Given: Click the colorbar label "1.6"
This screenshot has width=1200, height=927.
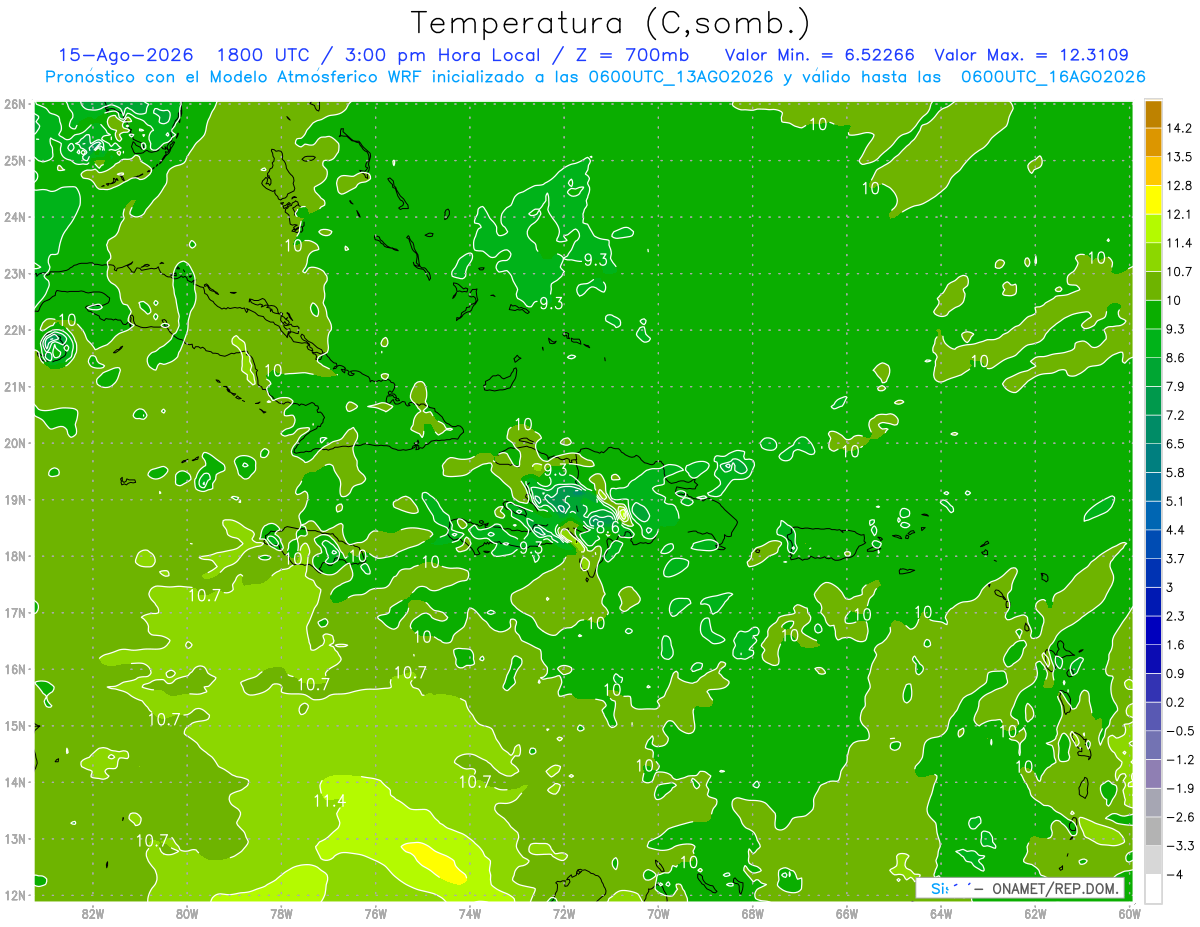Looking at the screenshot, I should (x=1175, y=644).
